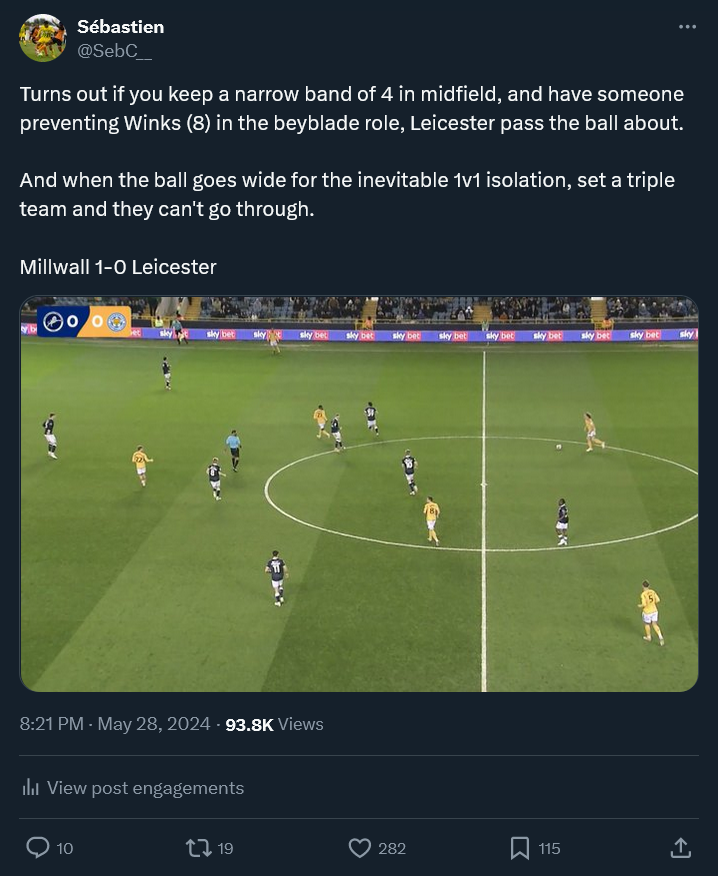The width and height of the screenshot is (718, 876).
Task: Click the 93.8K Views count
Action: click(x=274, y=724)
